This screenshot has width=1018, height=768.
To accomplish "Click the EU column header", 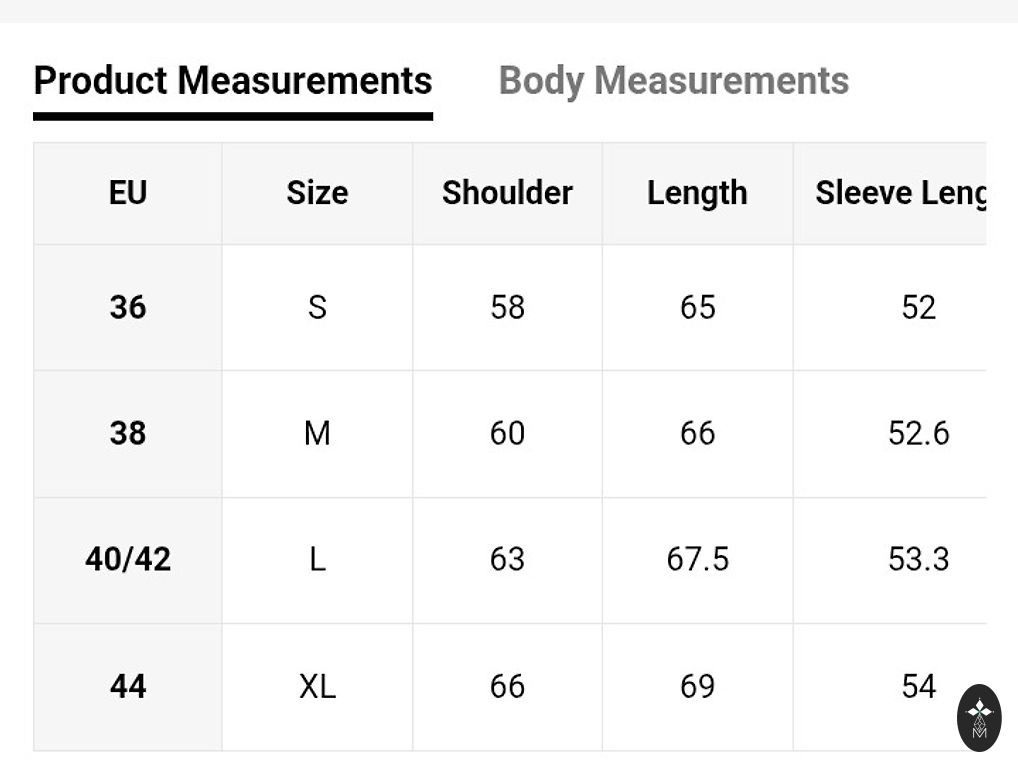I will (x=128, y=193).
